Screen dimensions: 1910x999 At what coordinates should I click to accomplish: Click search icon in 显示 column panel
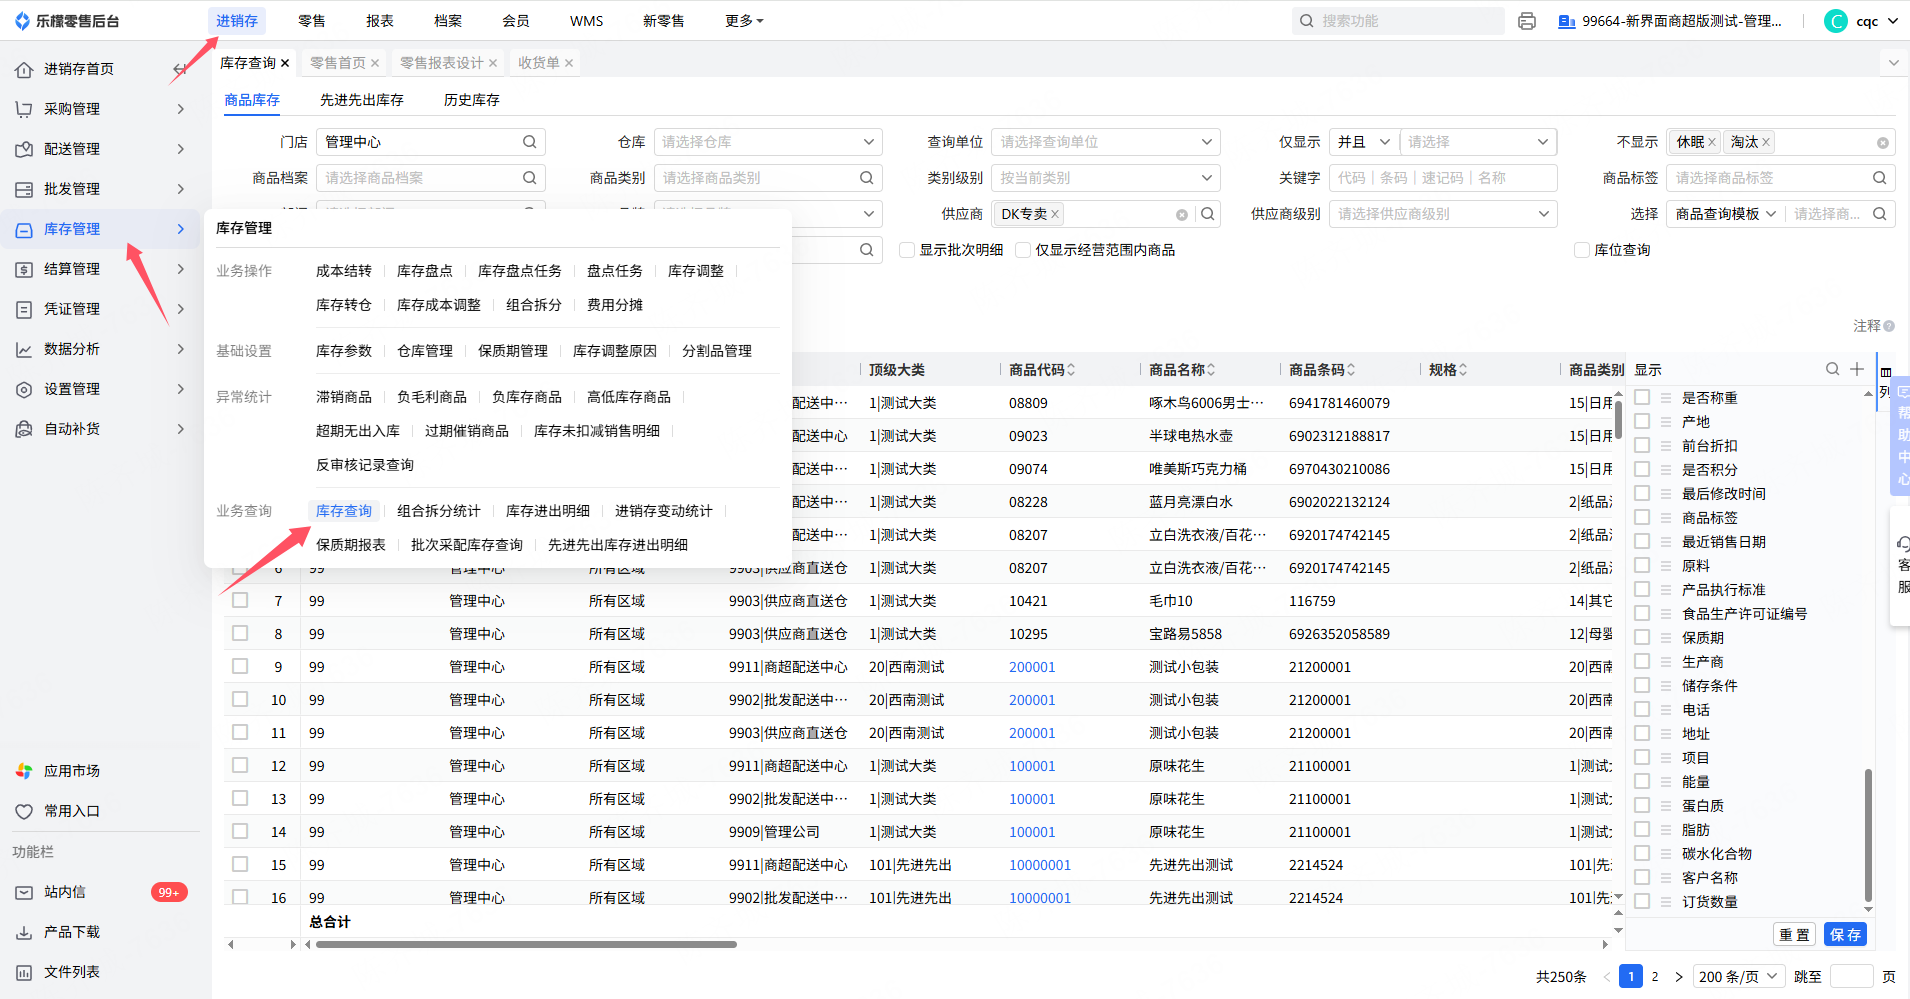(1832, 369)
